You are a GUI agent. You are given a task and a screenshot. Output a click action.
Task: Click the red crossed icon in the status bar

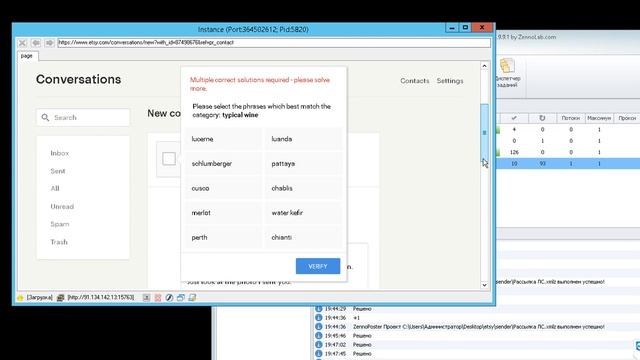pos(158,298)
